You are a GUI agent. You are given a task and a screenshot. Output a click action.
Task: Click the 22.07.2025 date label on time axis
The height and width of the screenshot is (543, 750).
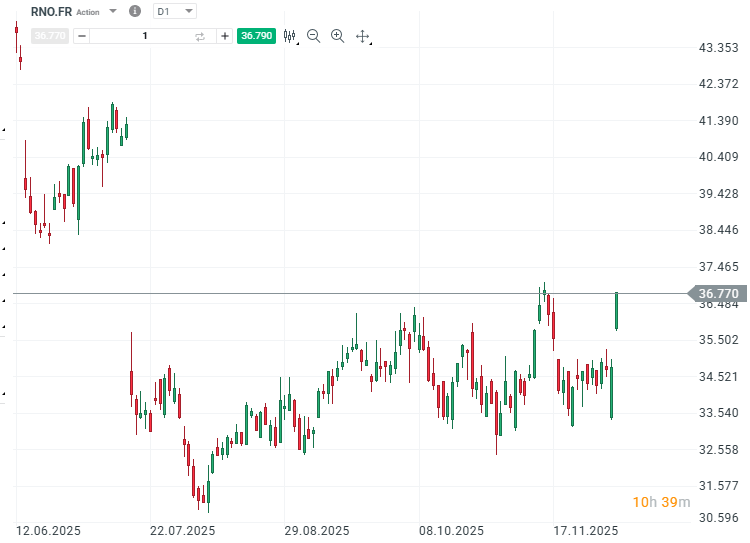click(x=182, y=530)
